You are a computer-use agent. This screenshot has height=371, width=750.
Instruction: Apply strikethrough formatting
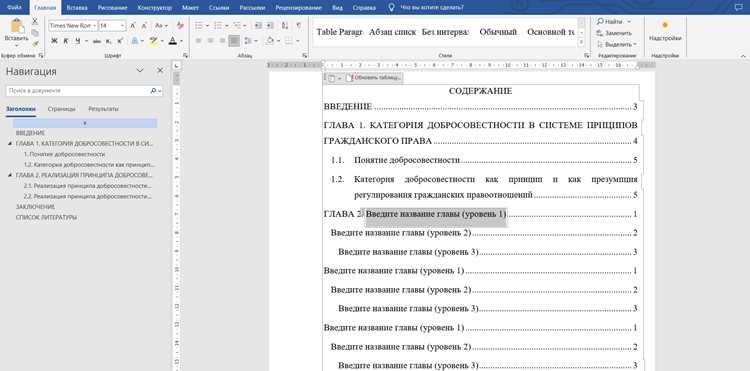click(x=97, y=41)
